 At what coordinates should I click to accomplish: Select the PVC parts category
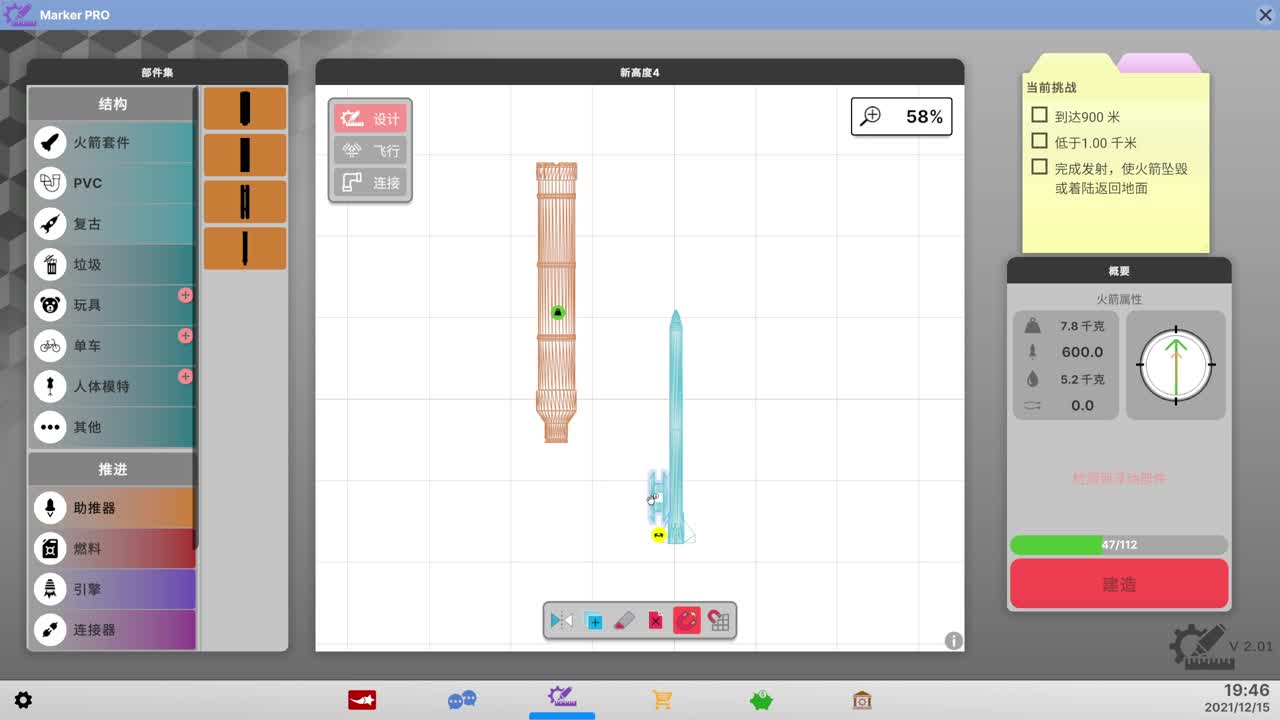point(111,183)
